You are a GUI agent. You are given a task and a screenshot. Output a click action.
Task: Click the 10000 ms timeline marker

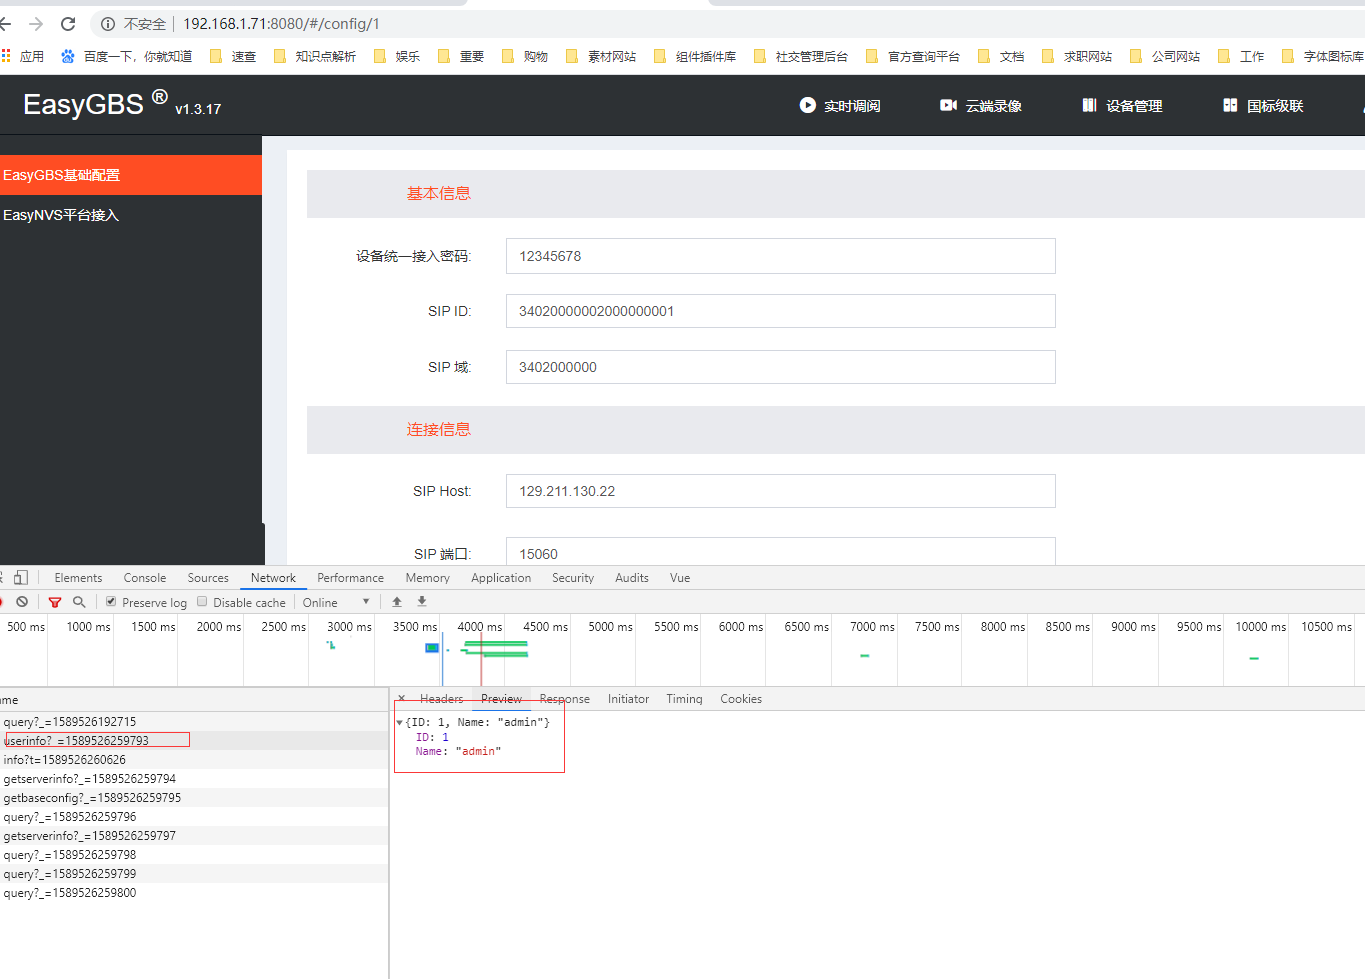[1261, 627]
